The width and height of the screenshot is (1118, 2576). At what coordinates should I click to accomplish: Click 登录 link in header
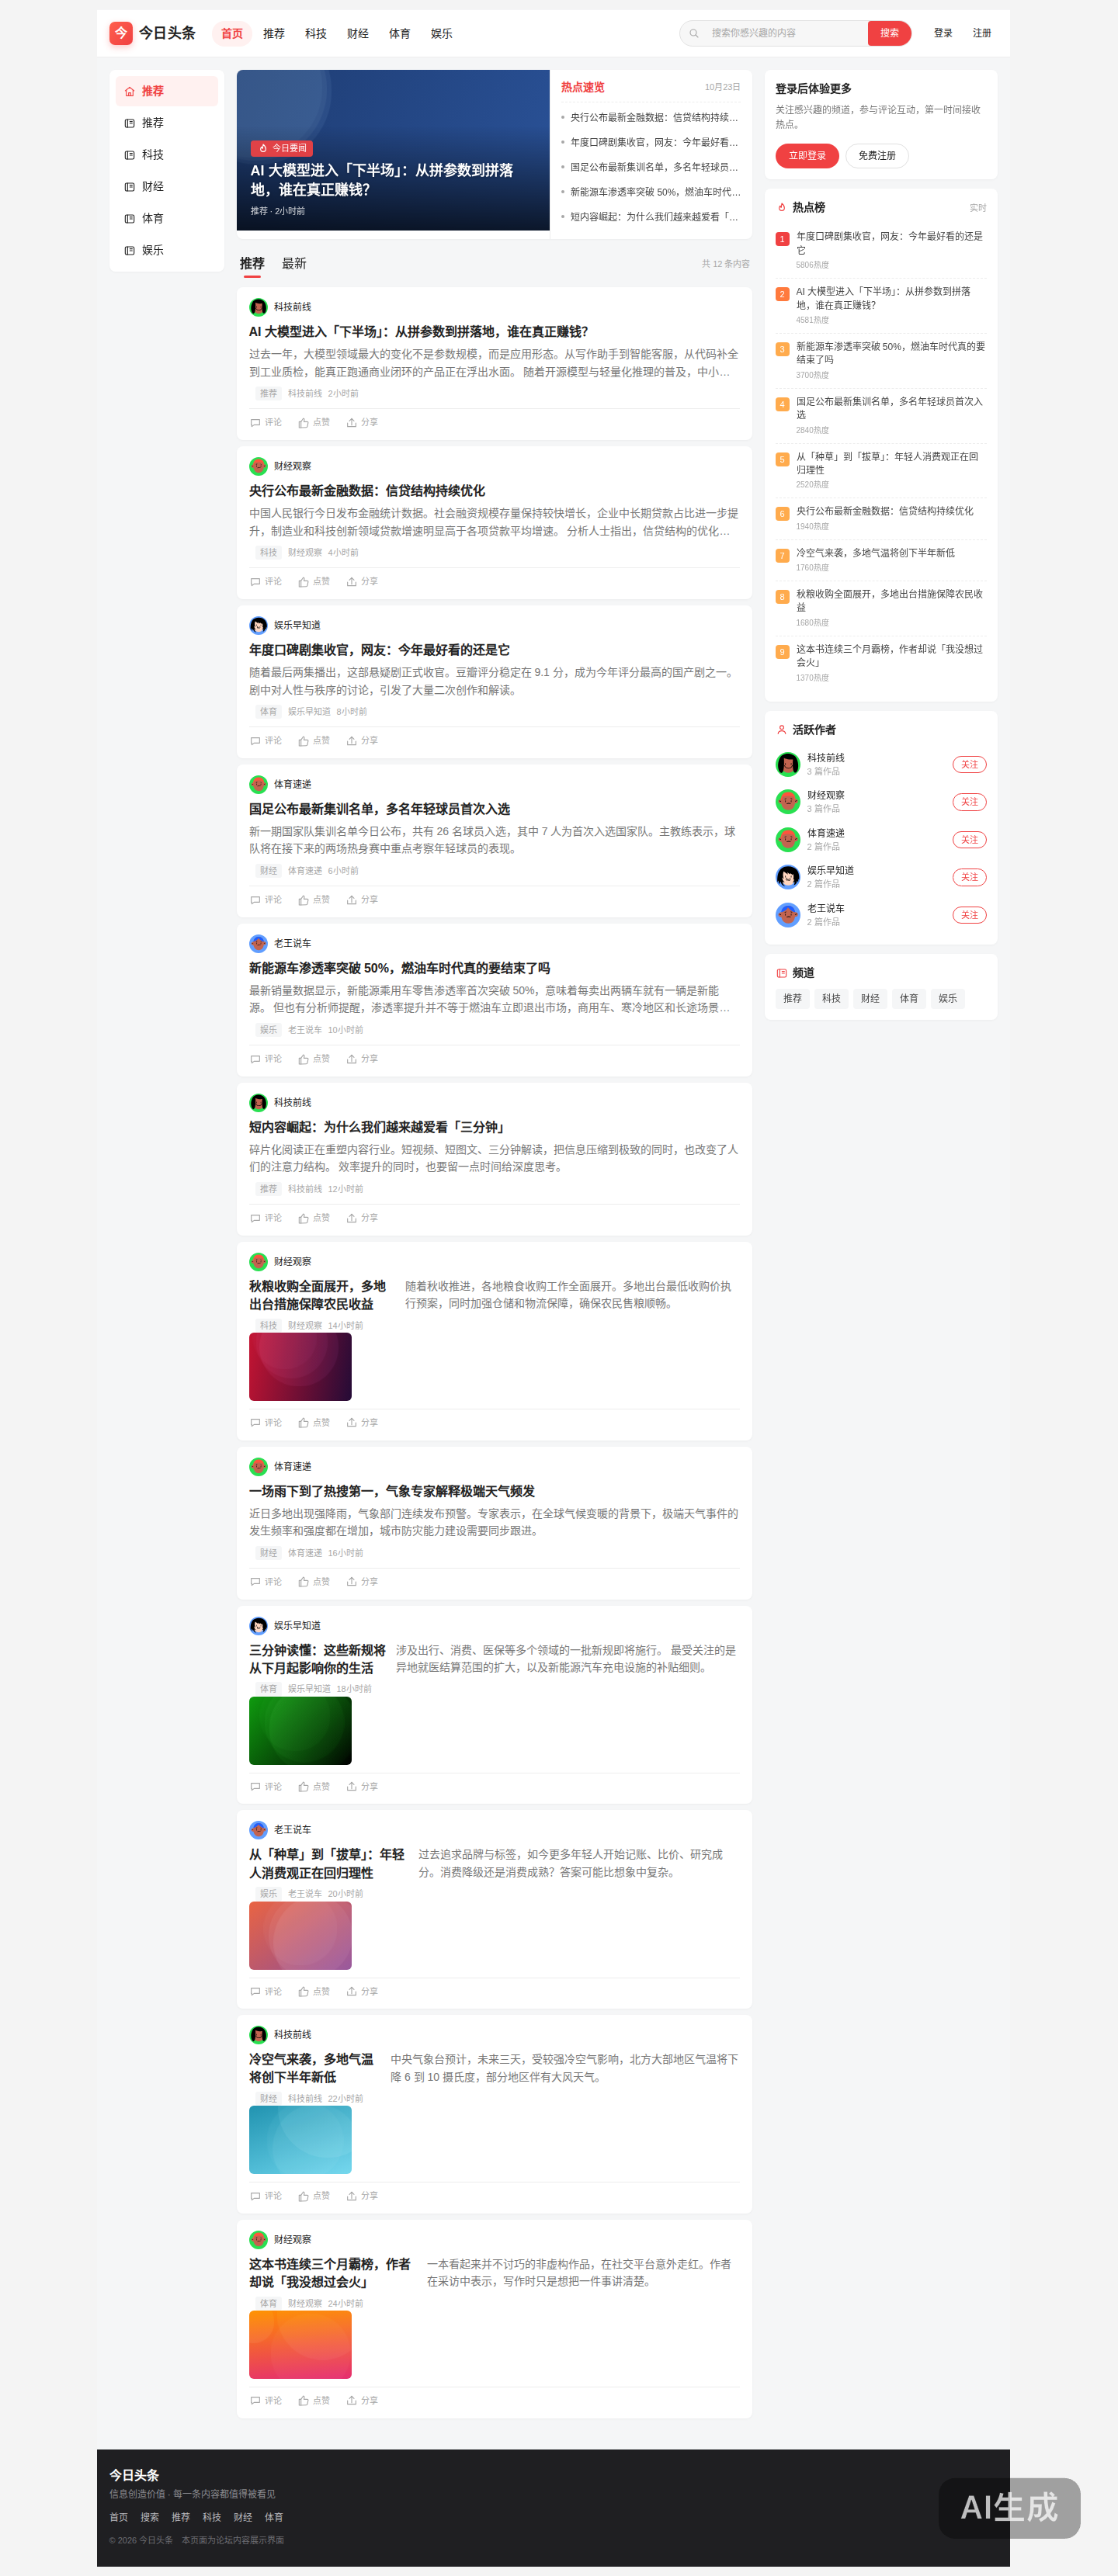pos(943,33)
